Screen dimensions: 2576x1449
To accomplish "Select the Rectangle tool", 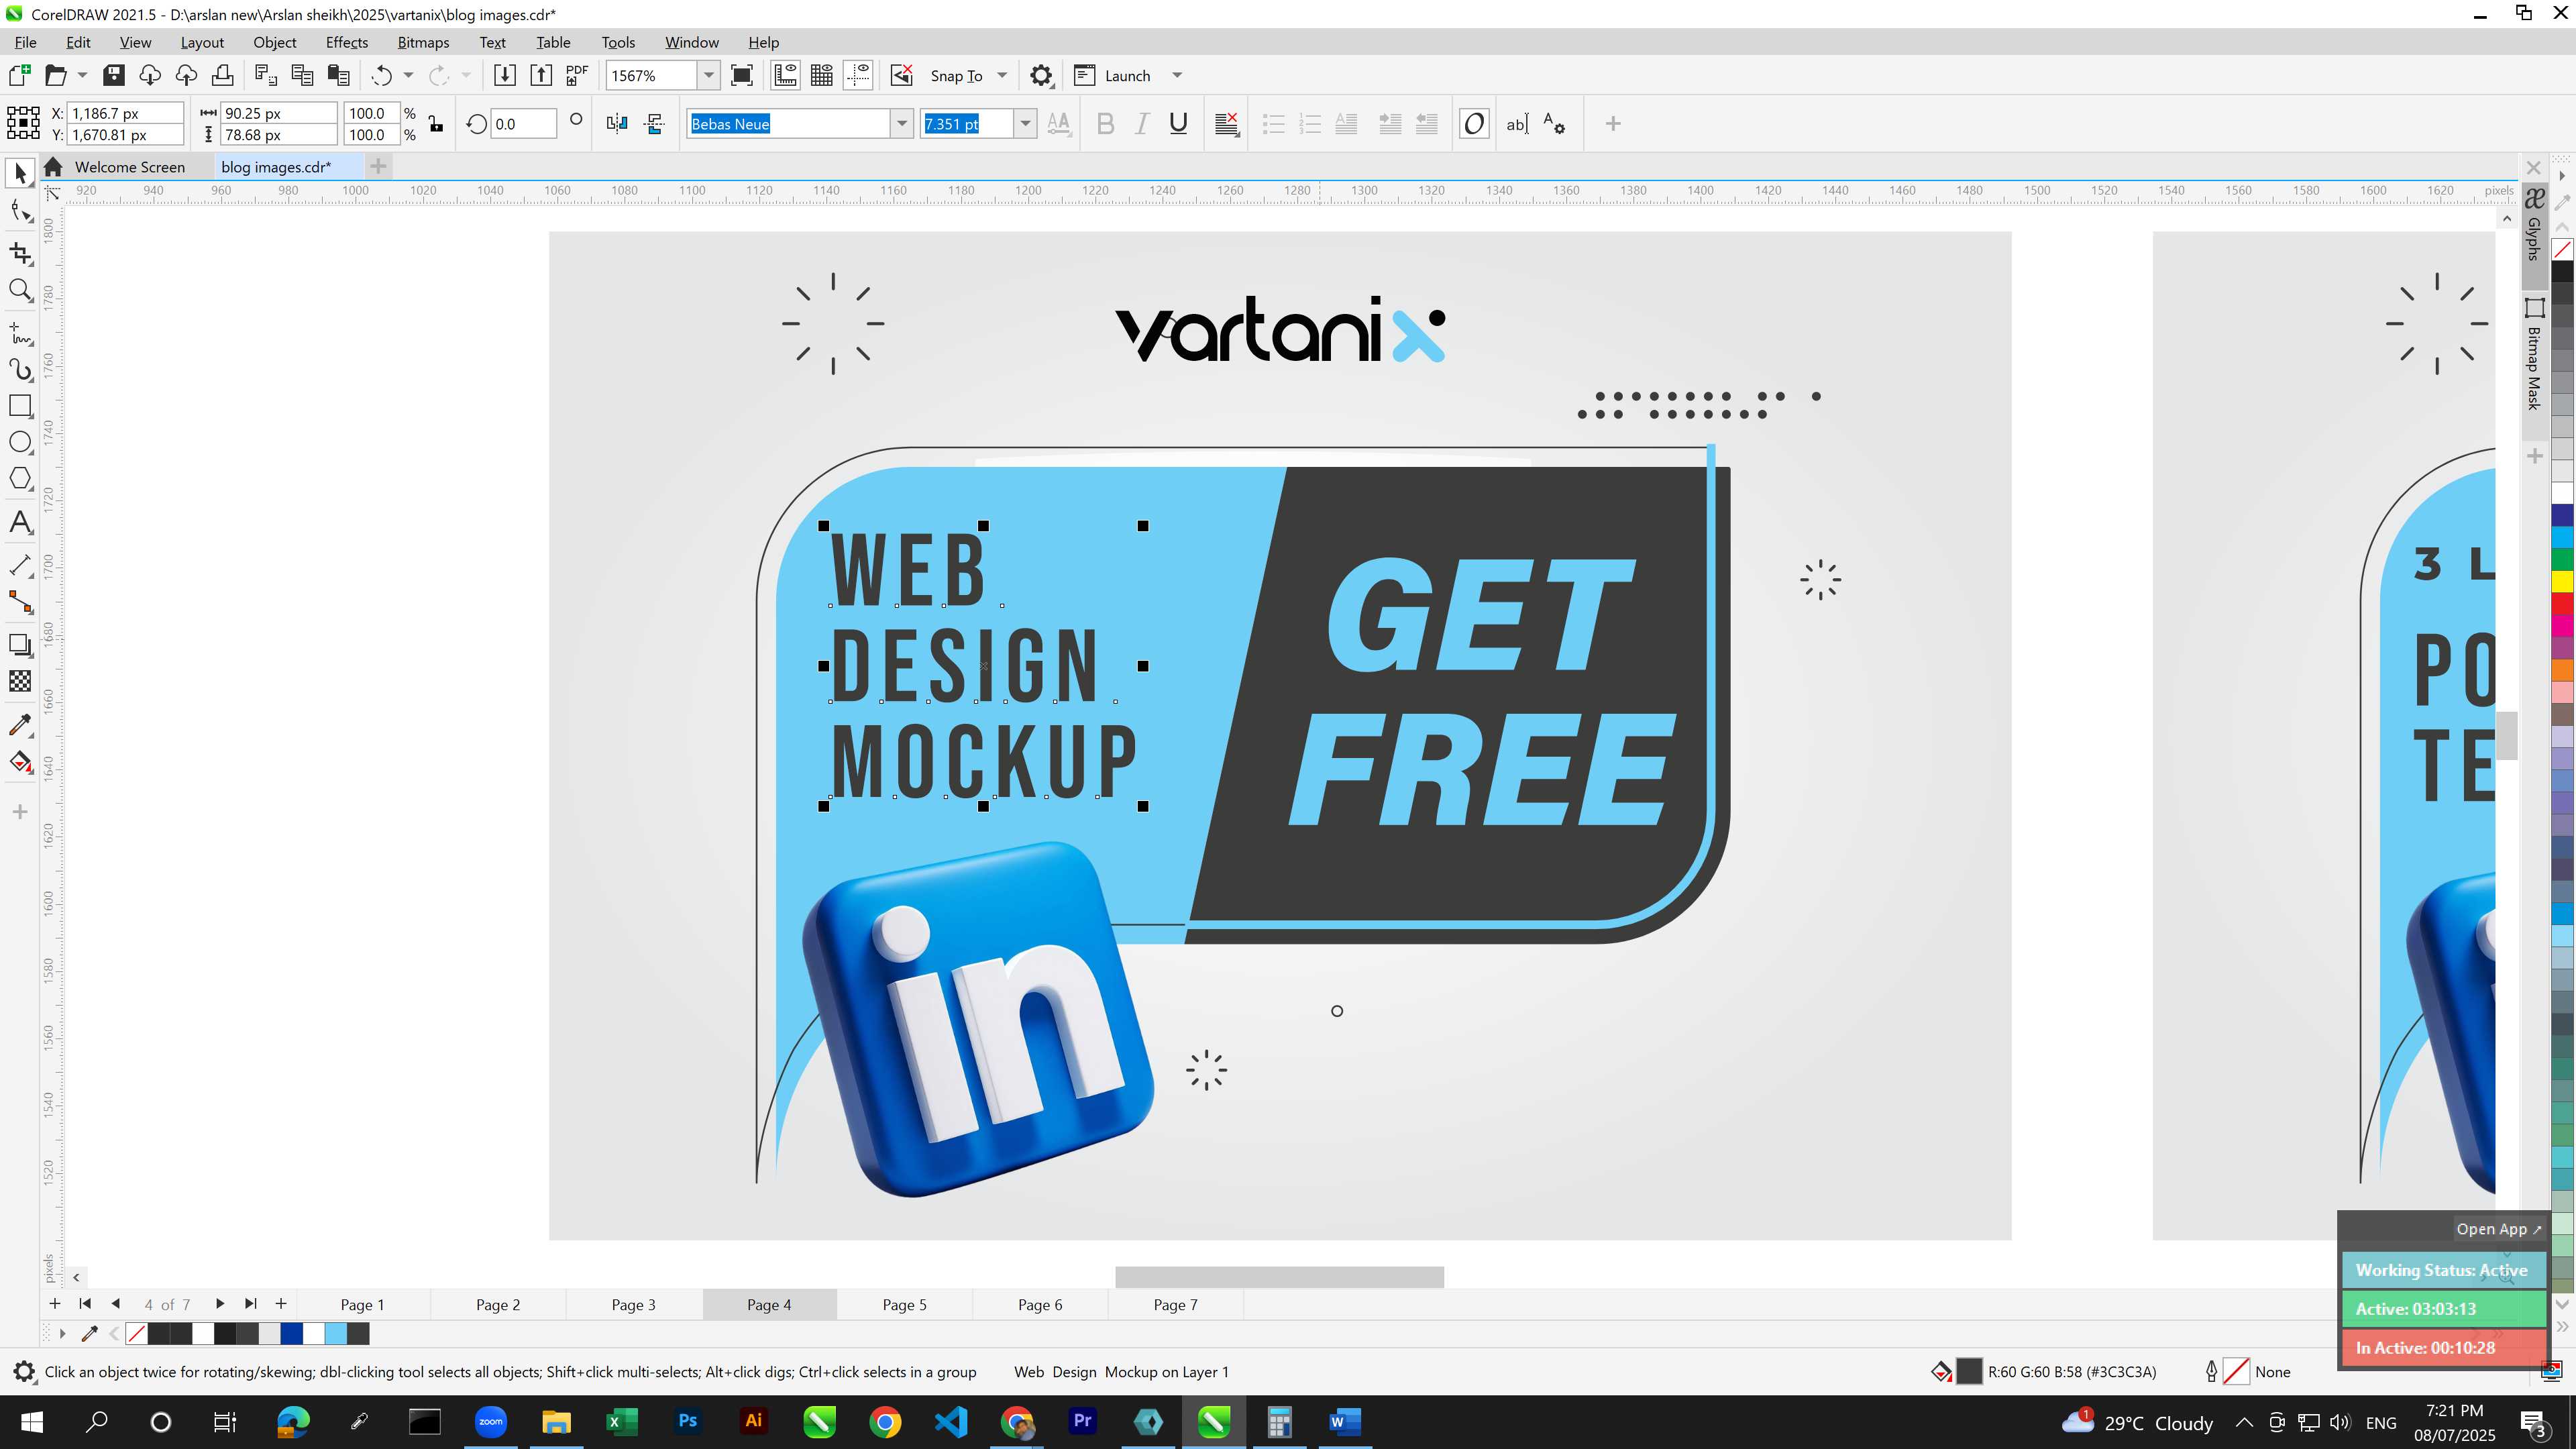I will pos(20,406).
